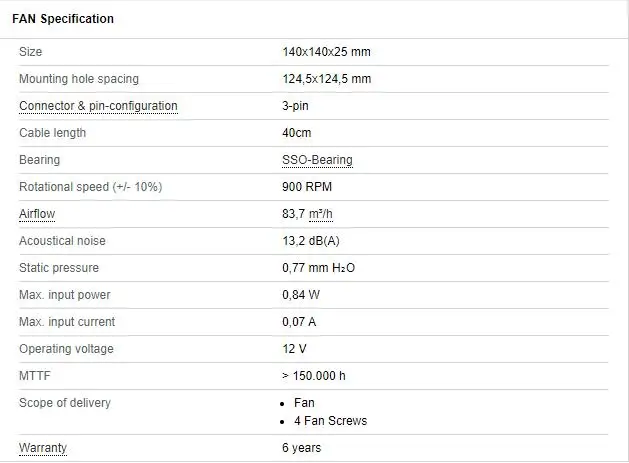The height and width of the screenshot is (463, 629).
Task: Open the Airflow glossary link
Action: (x=37, y=214)
